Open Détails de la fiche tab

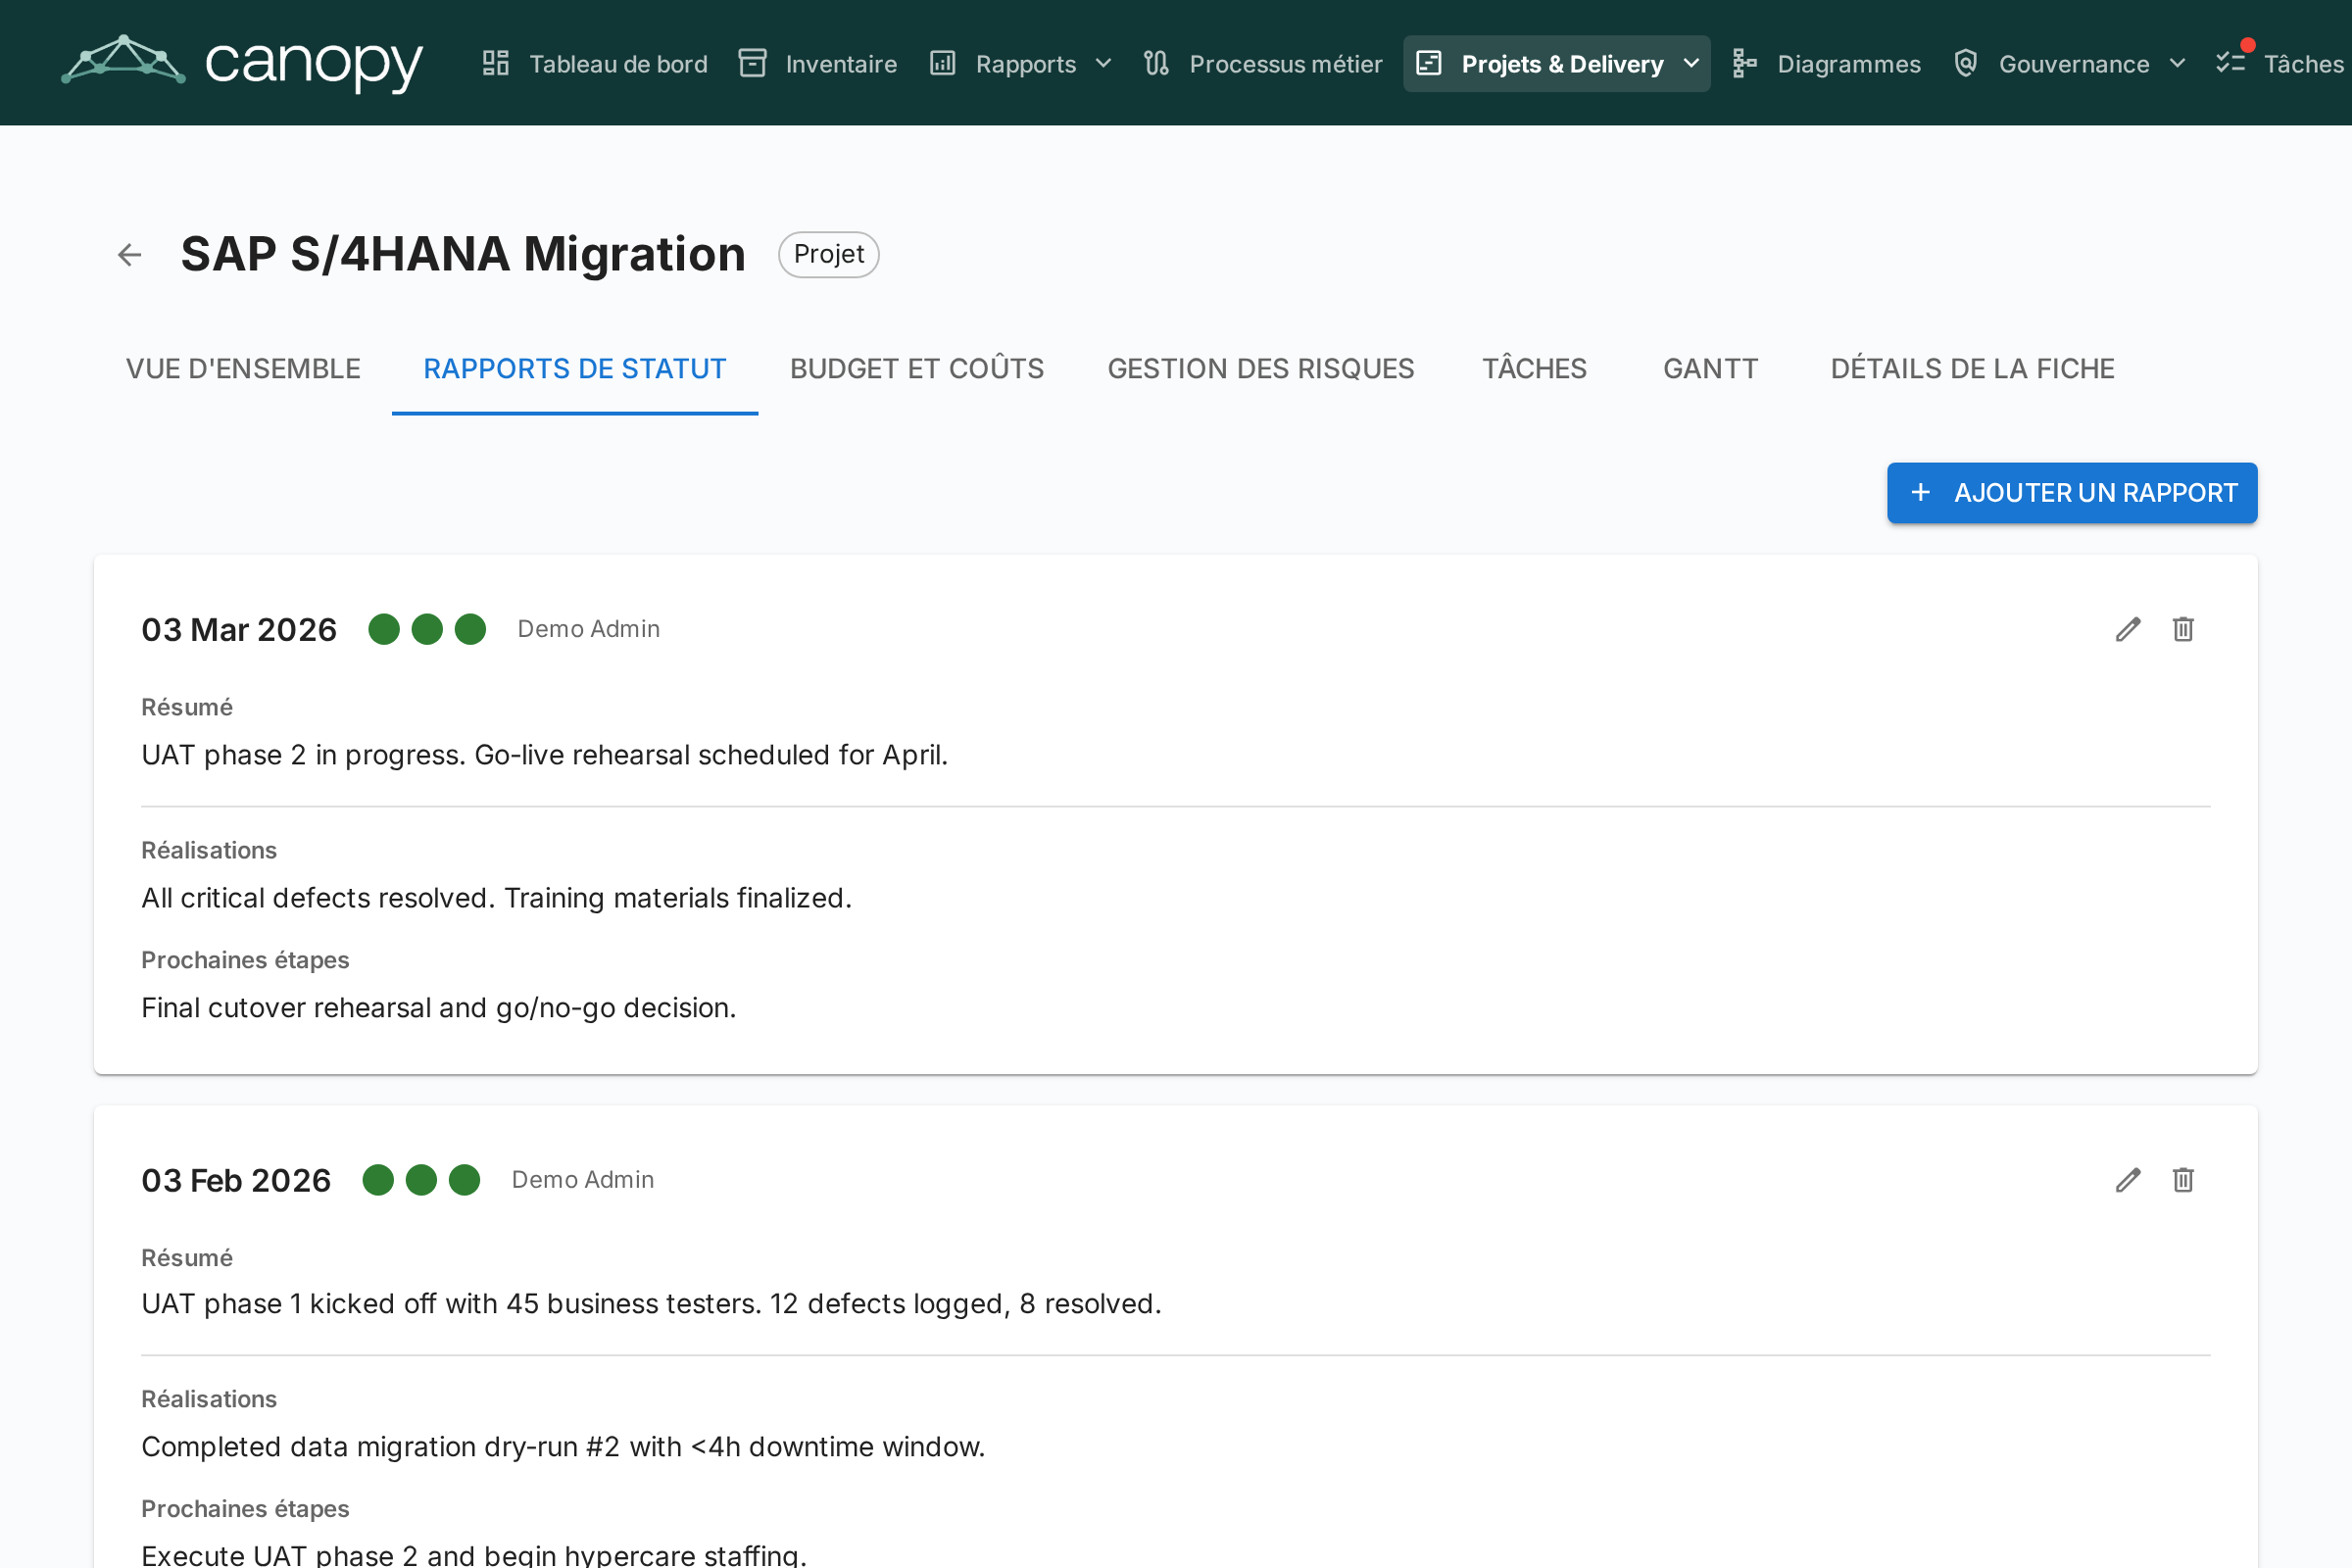1972,369
